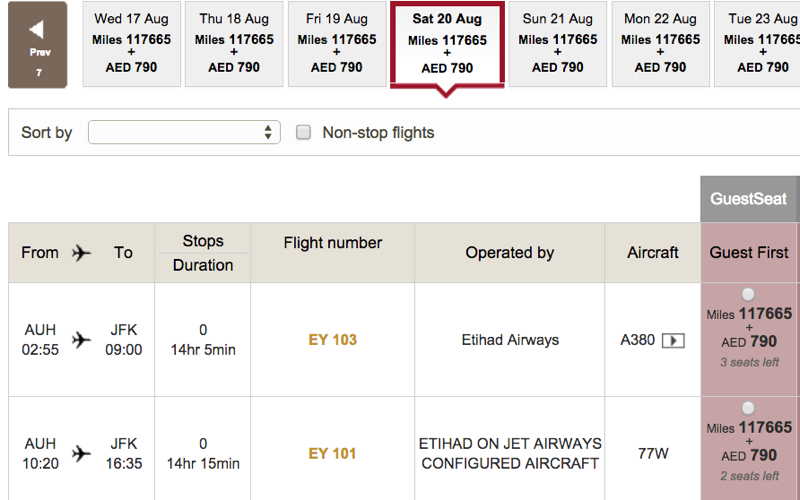Enable the Non-stop flights checkbox

[x=304, y=133]
